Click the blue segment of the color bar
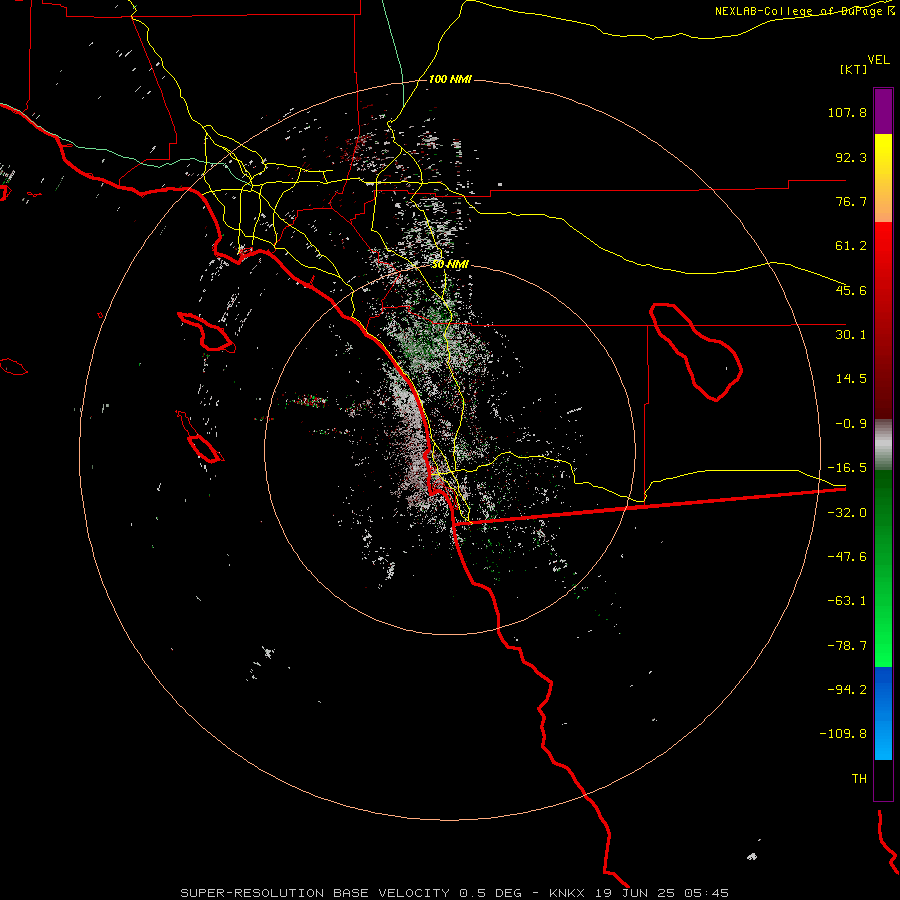Viewport: 900px width, 900px height. tap(883, 713)
